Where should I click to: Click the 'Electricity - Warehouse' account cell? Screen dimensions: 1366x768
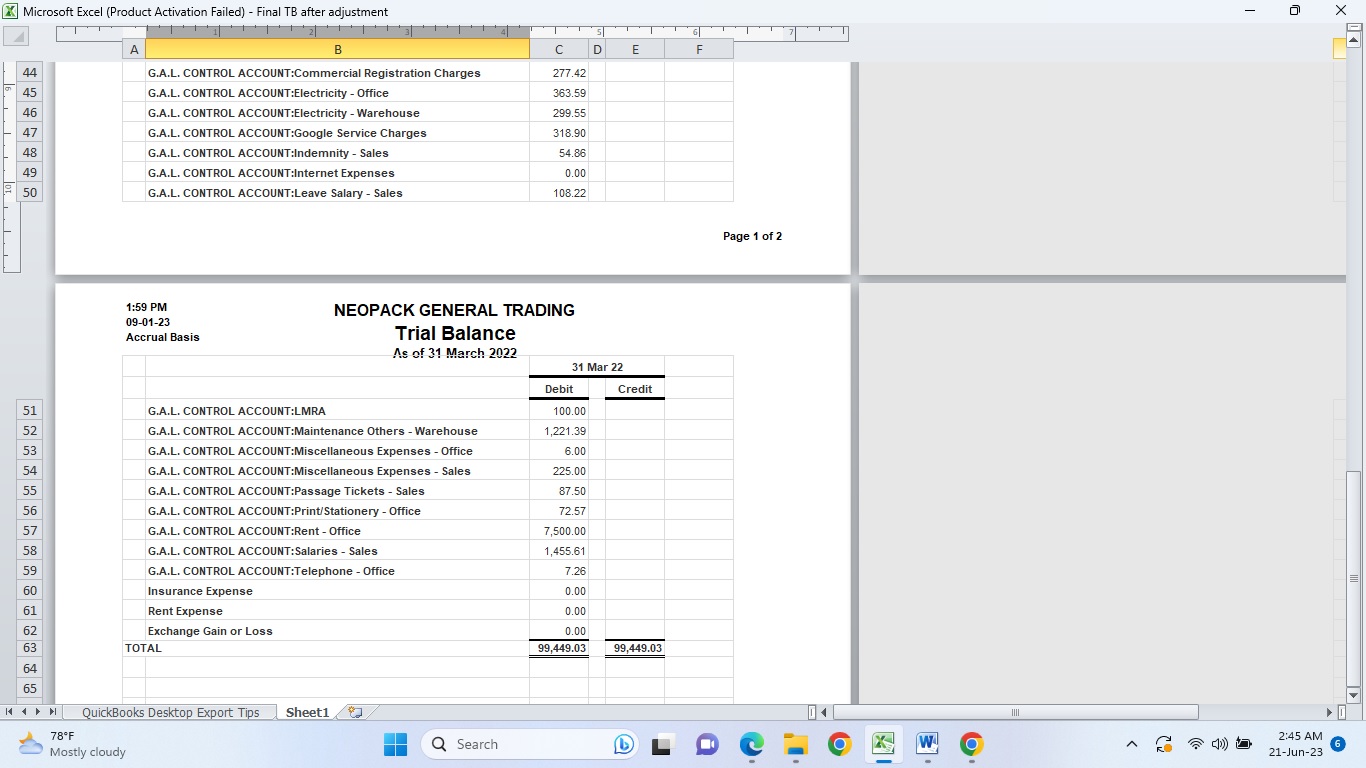[x=337, y=113]
